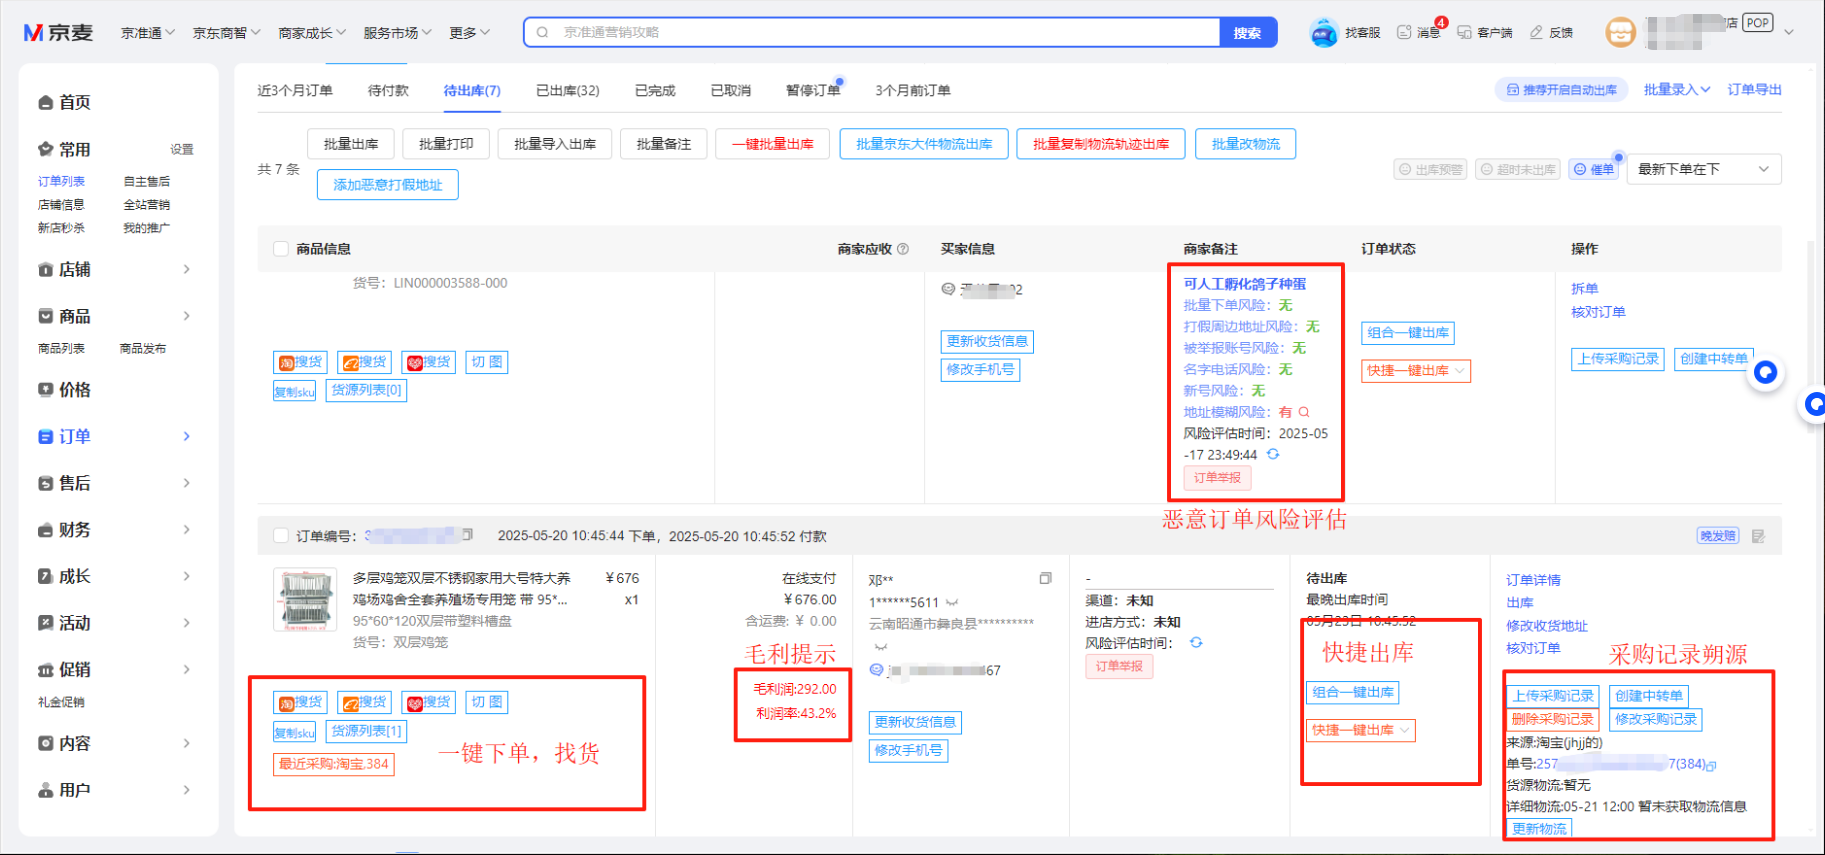Toggle the 出库预警 filter
Image resolution: width=1825 pixels, height=855 pixels.
(x=1430, y=170)
